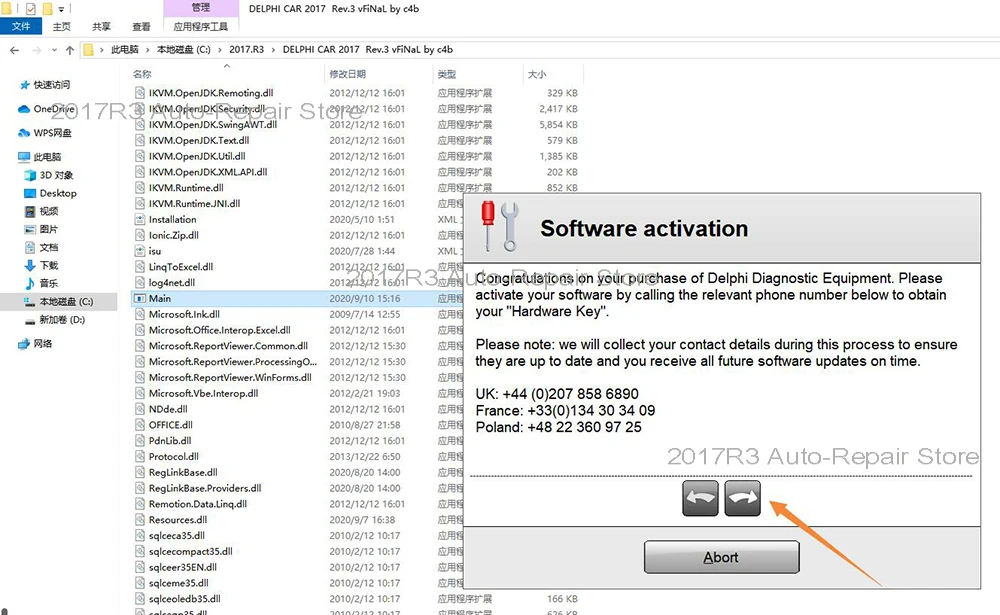Expand chevron after 2017.R3 breadcrumb
The width and height of the screenshot is (1000, 615).
click(x=274, y=49)
